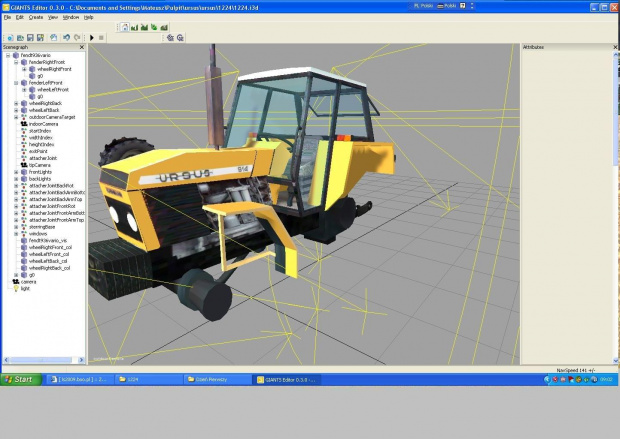
Task: Open the Windows Start button
Action: click(x=21, y=380)
